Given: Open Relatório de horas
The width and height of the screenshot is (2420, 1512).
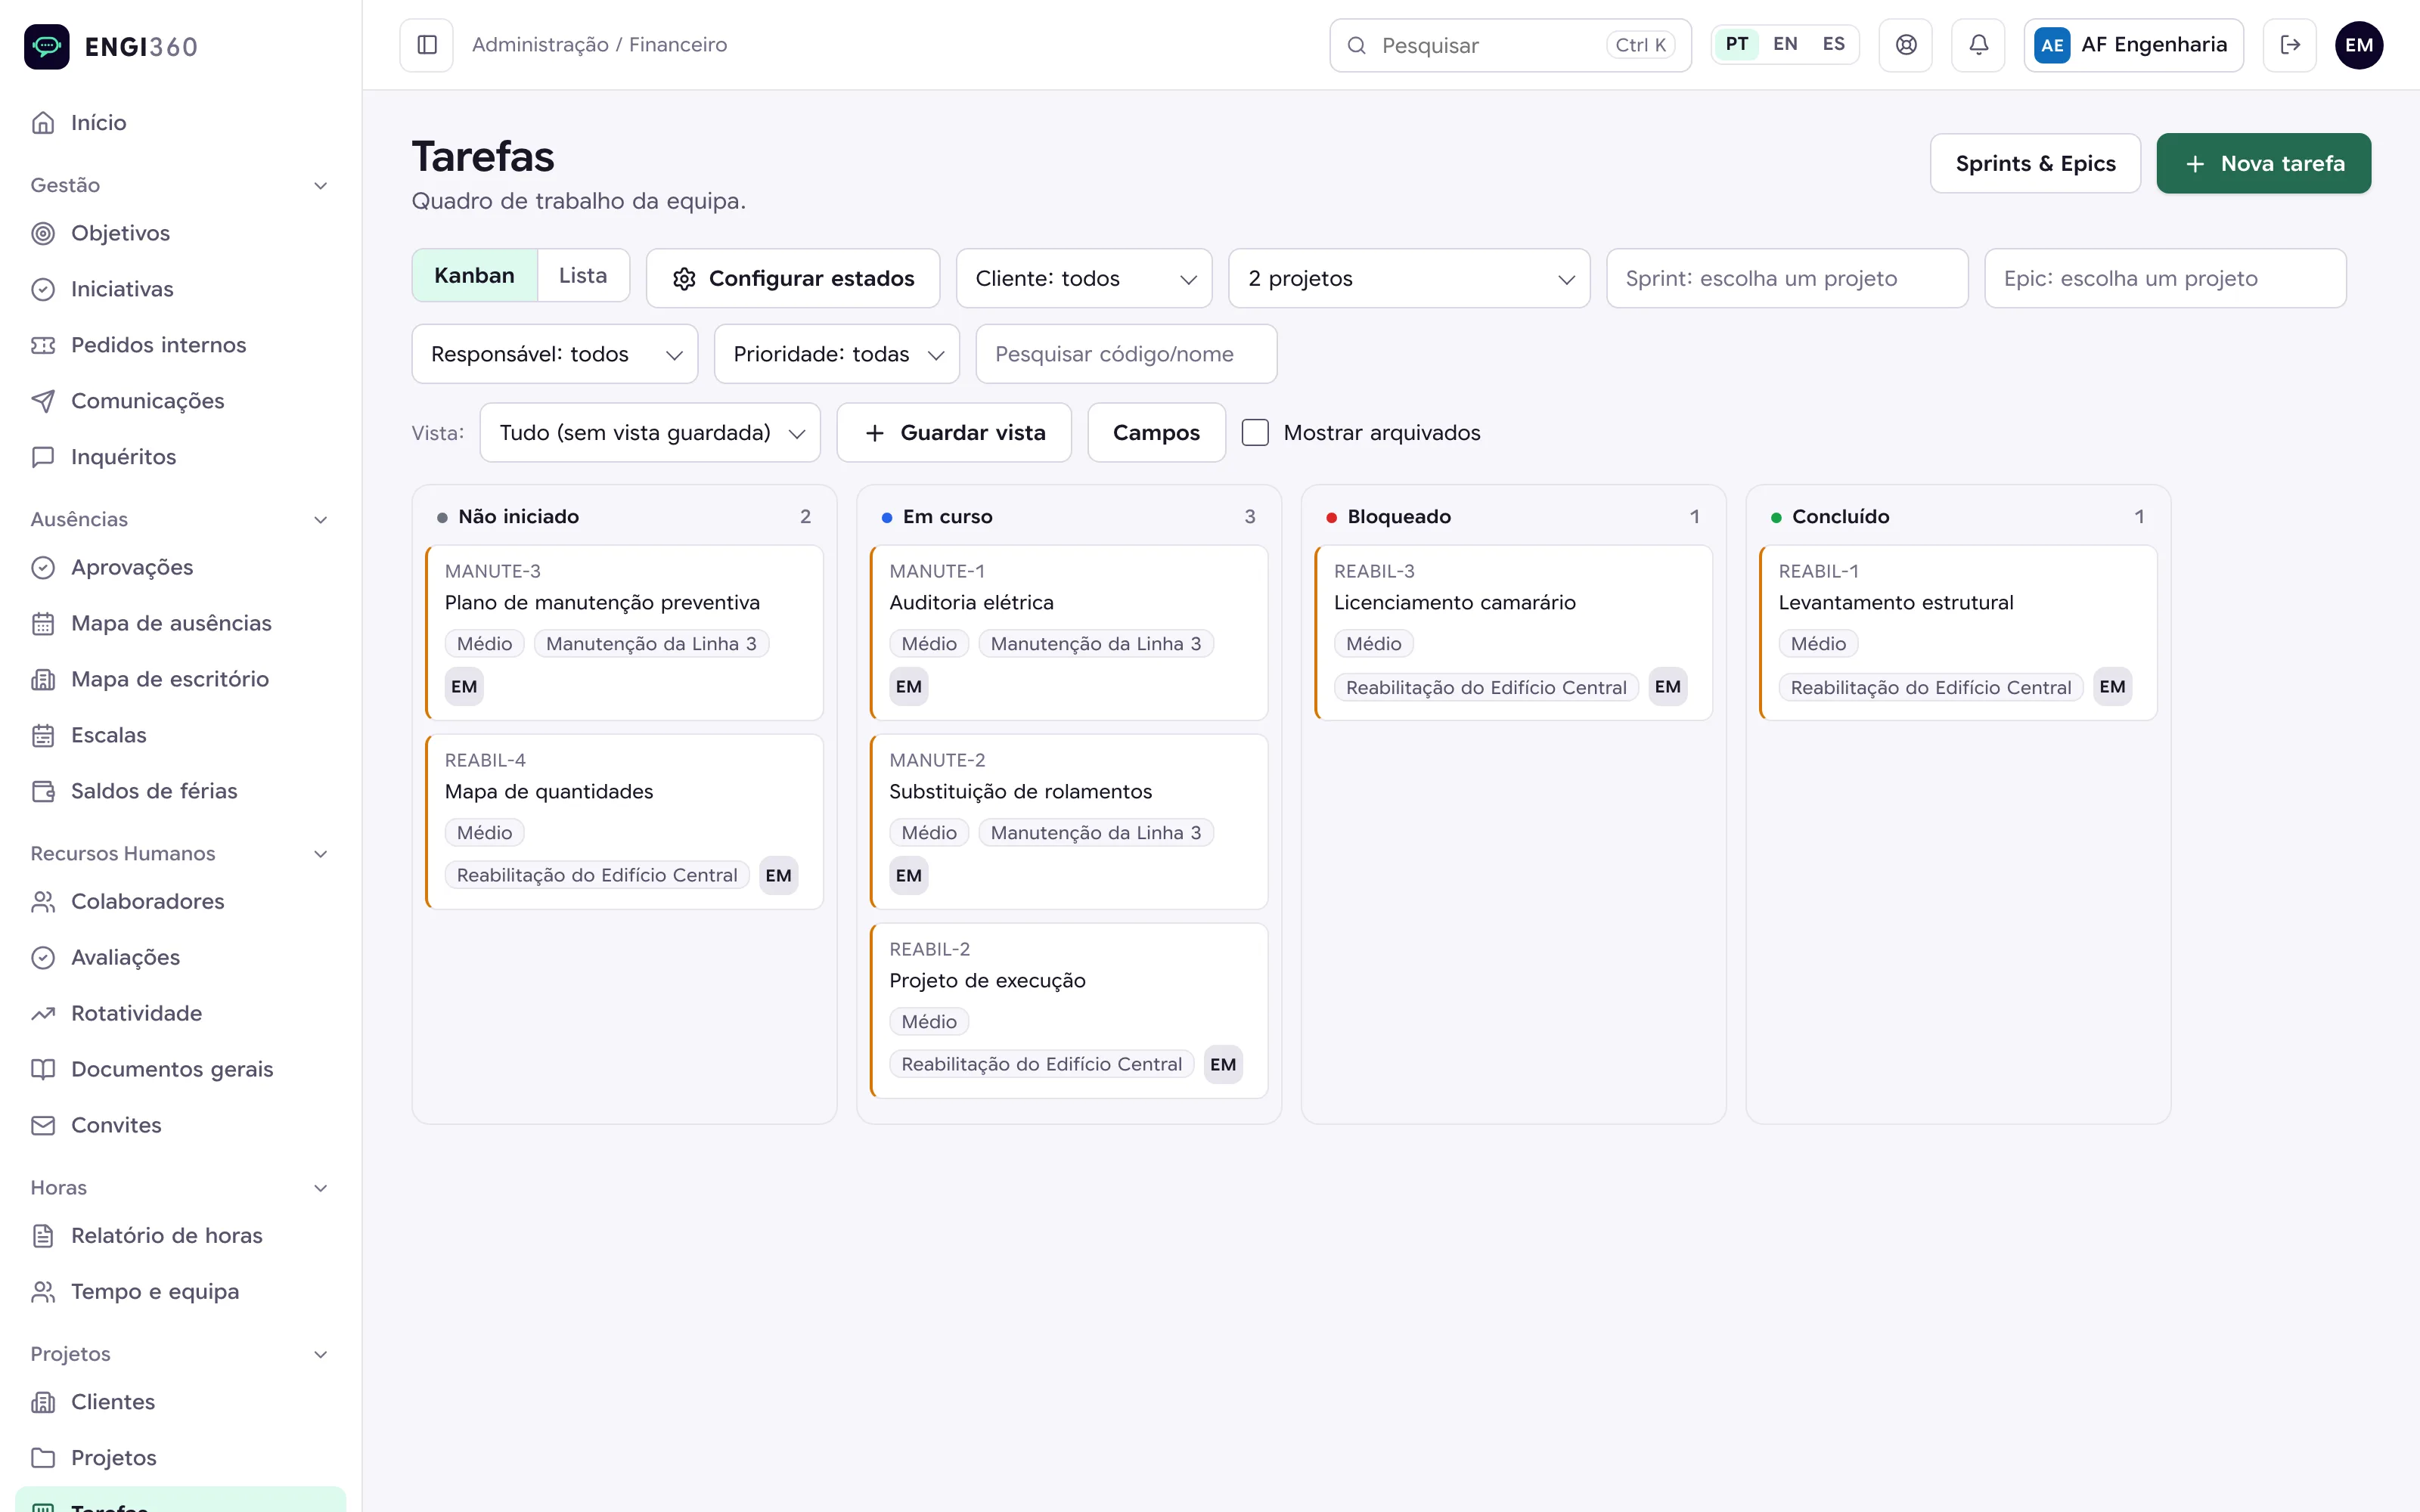Looking at the screenshot, I should [x=180, y=1235].
